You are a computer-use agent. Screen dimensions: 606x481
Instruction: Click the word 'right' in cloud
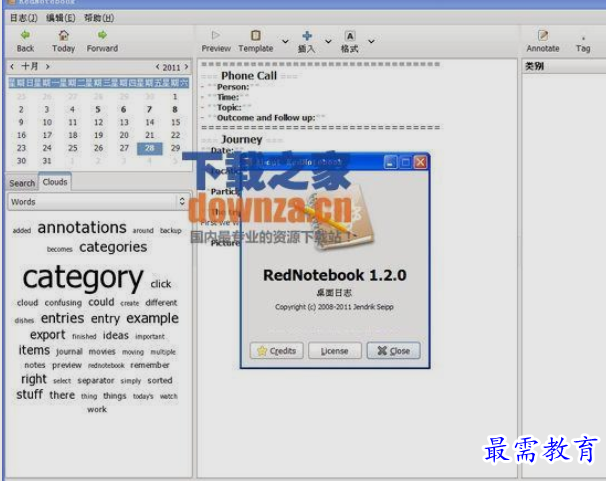tap(34, 379)
